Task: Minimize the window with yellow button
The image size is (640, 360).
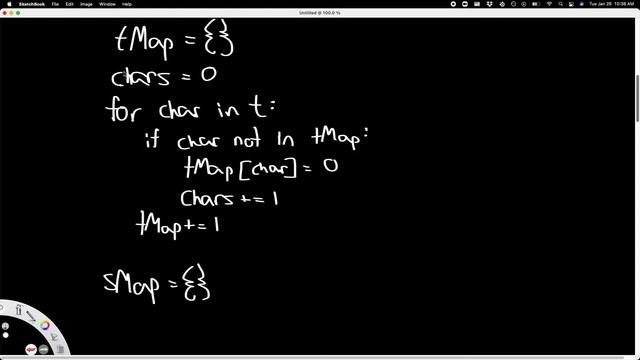Action: (11, 13)
